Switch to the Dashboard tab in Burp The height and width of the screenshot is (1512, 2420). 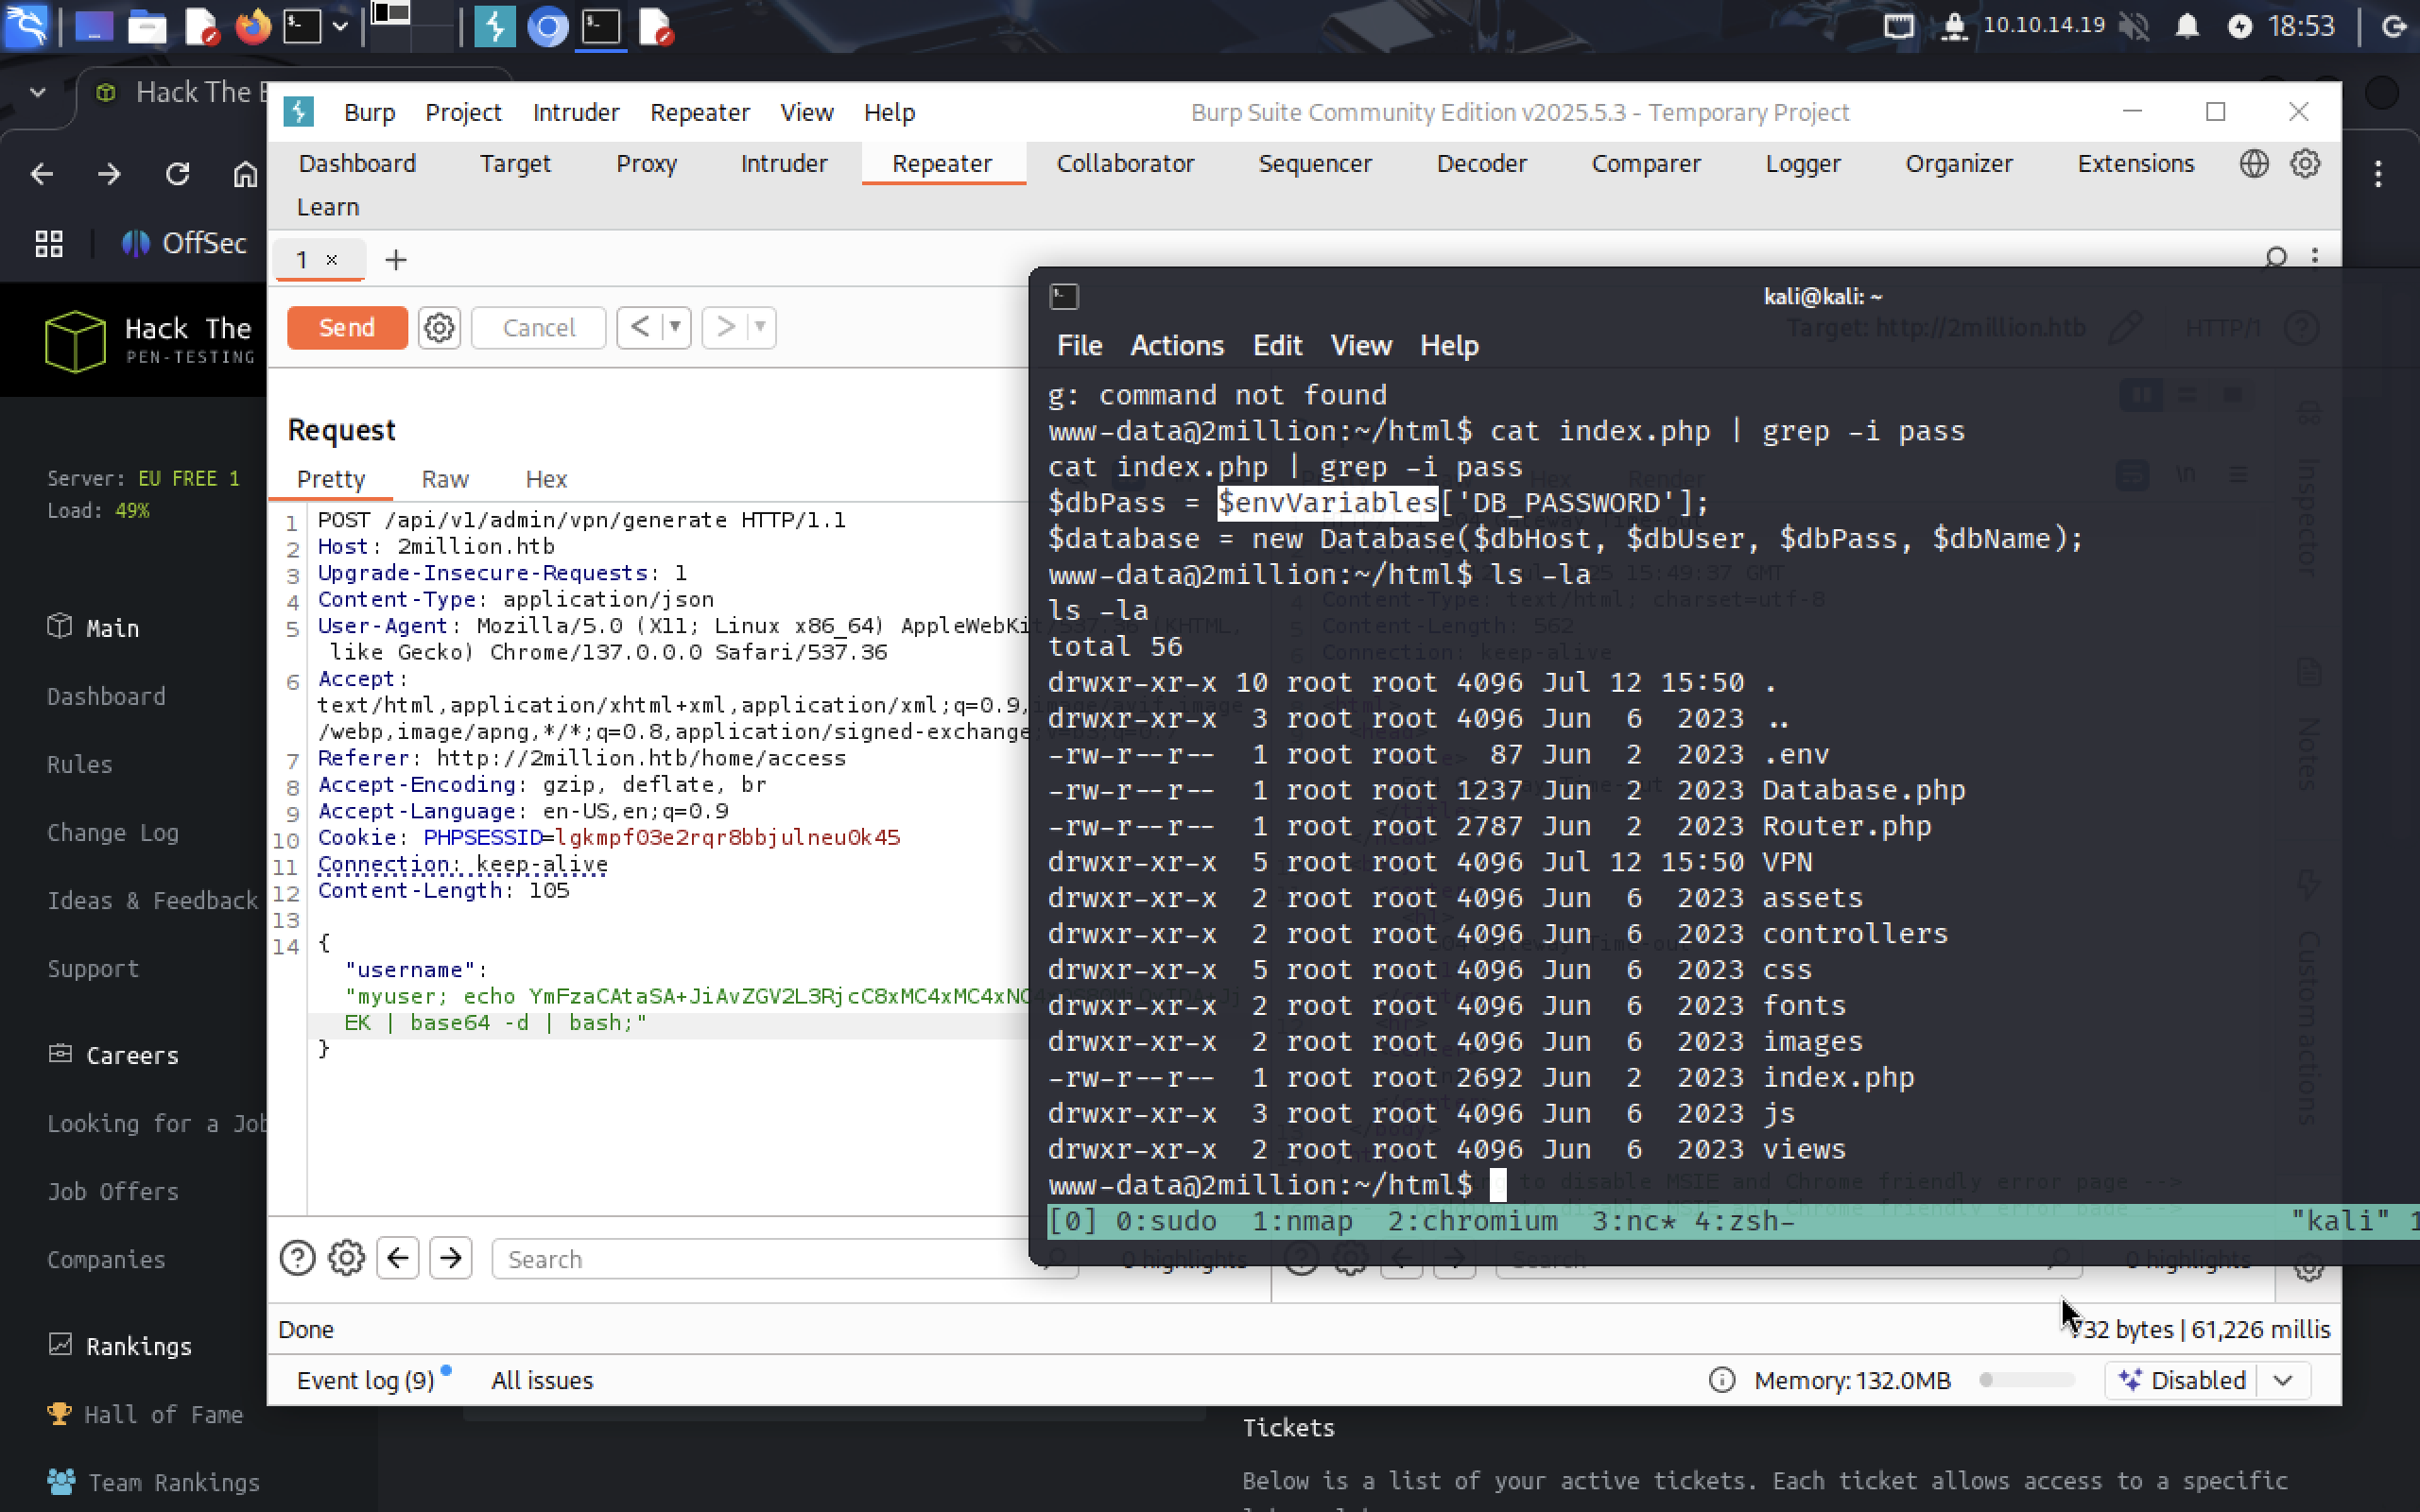tap(357, 163)
